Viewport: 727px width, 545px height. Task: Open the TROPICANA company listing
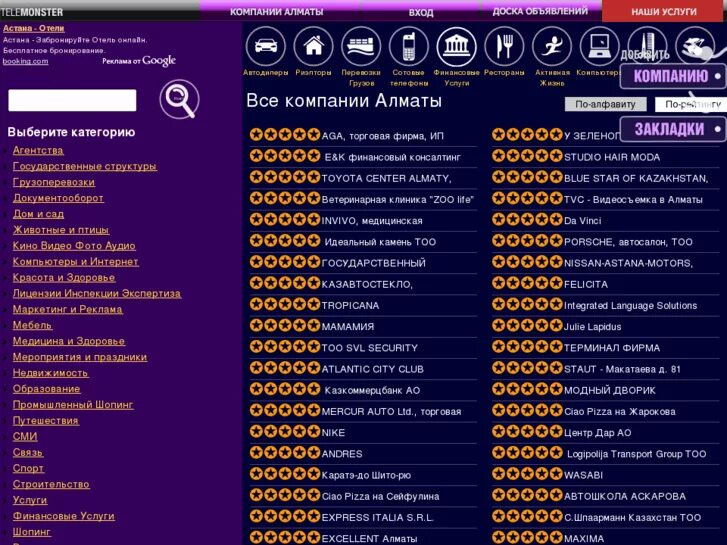[x=351, y=306]
